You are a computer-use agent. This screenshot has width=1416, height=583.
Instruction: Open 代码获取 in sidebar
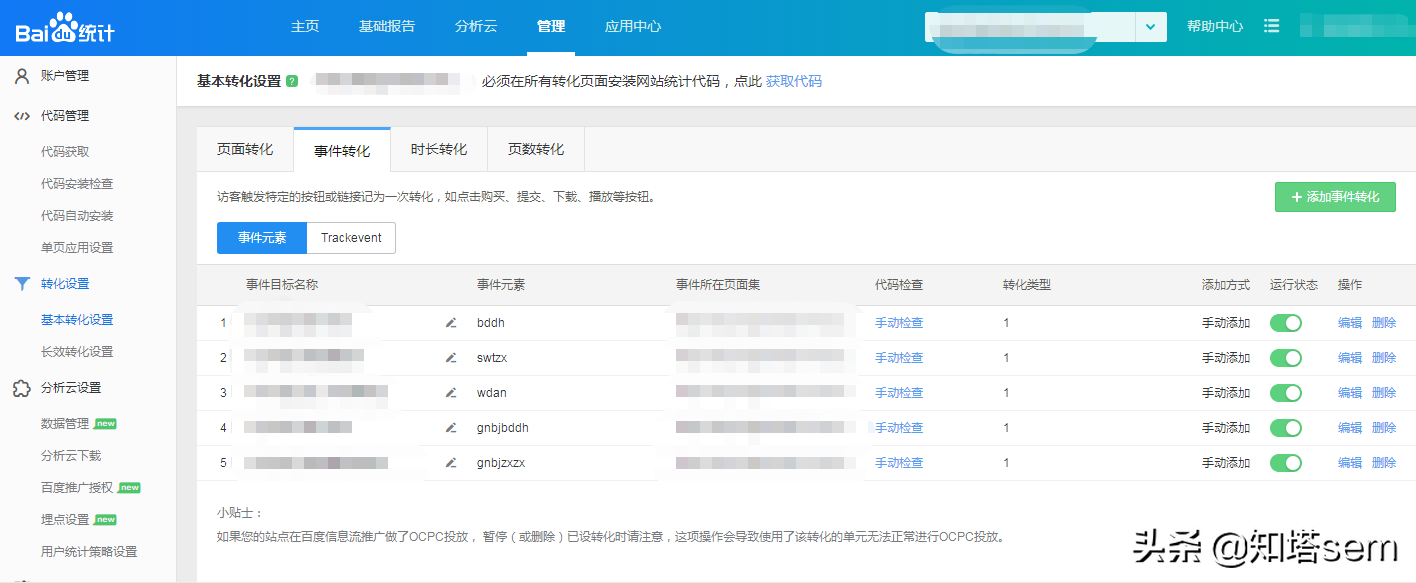65,152
